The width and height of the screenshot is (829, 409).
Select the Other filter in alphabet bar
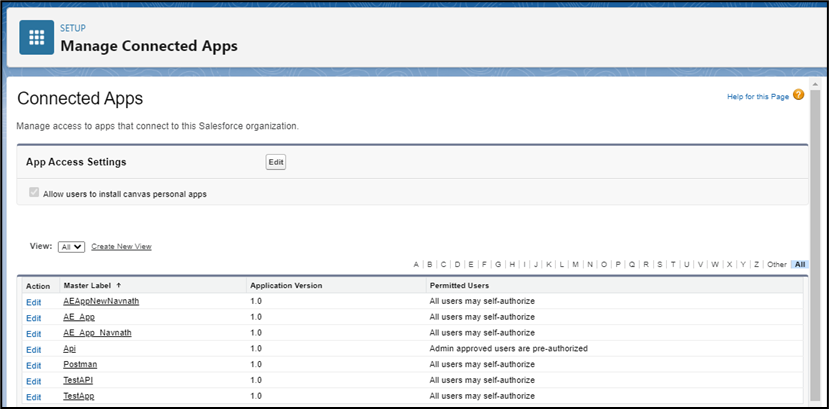(777, 264)
